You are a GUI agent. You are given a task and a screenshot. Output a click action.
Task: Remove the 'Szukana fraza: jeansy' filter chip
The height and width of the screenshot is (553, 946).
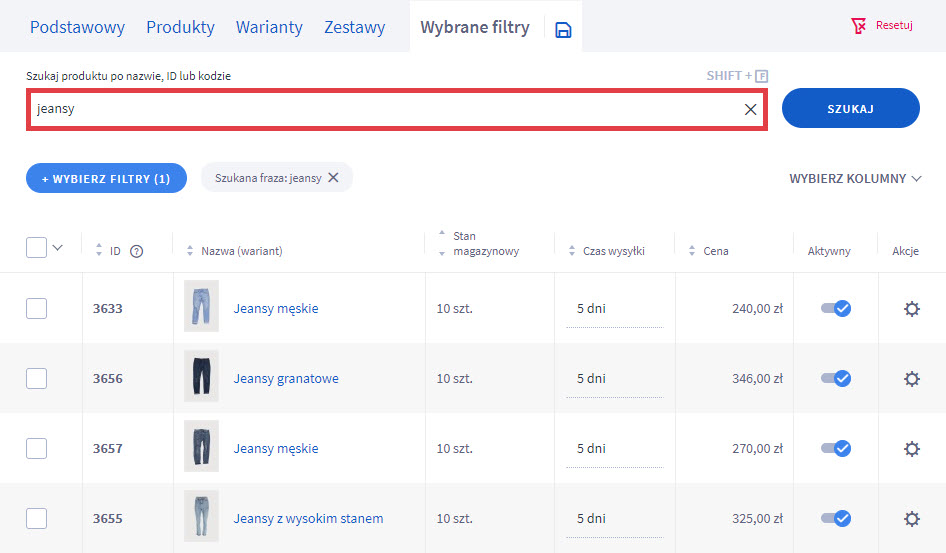point(333,177)
